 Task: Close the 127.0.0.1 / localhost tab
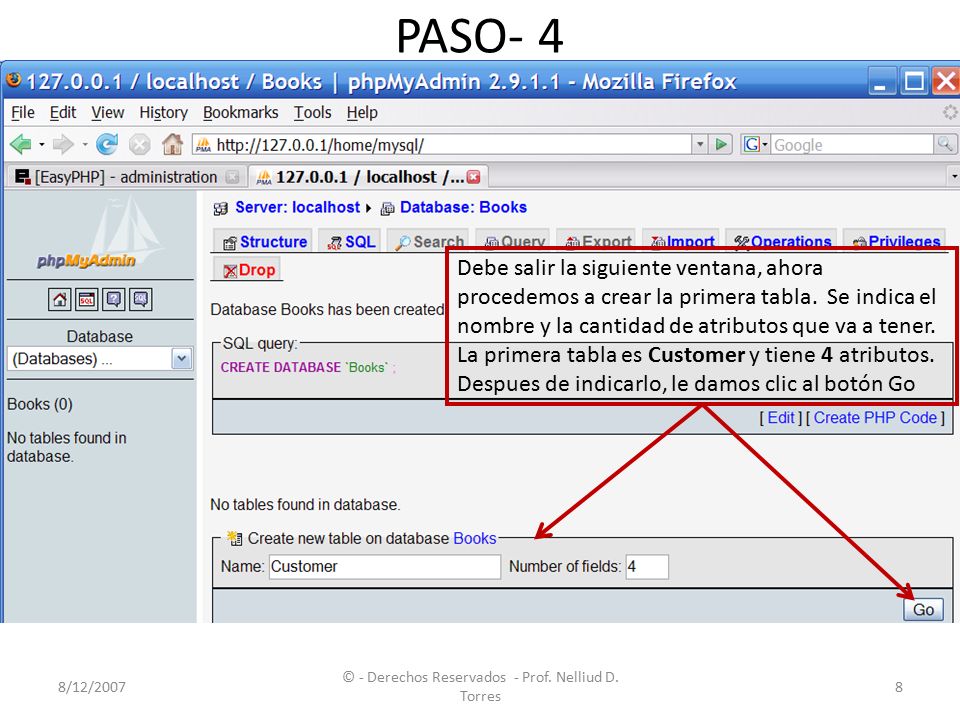pyautogui.click(x=473, y=177)
